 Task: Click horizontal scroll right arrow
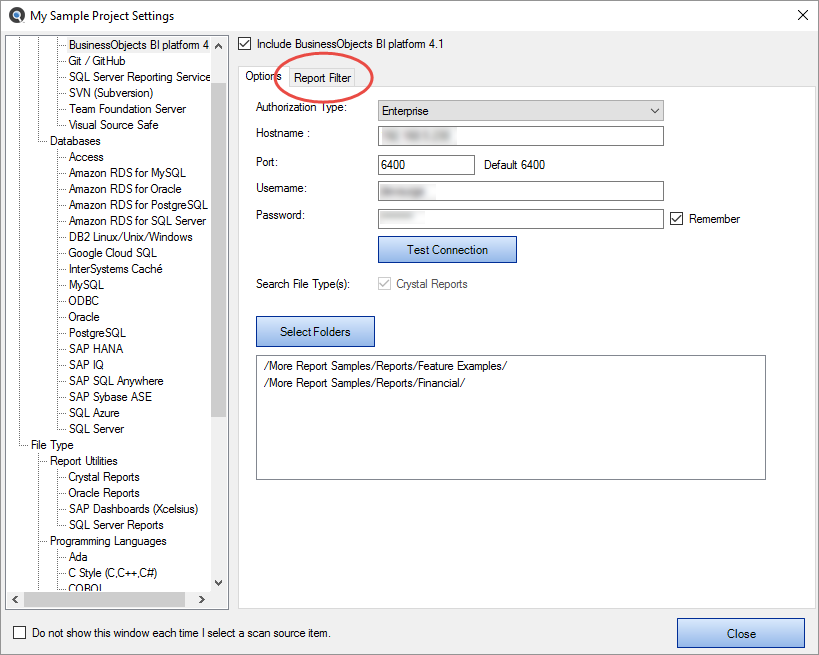pyautogui.click(x=202, y=600)
